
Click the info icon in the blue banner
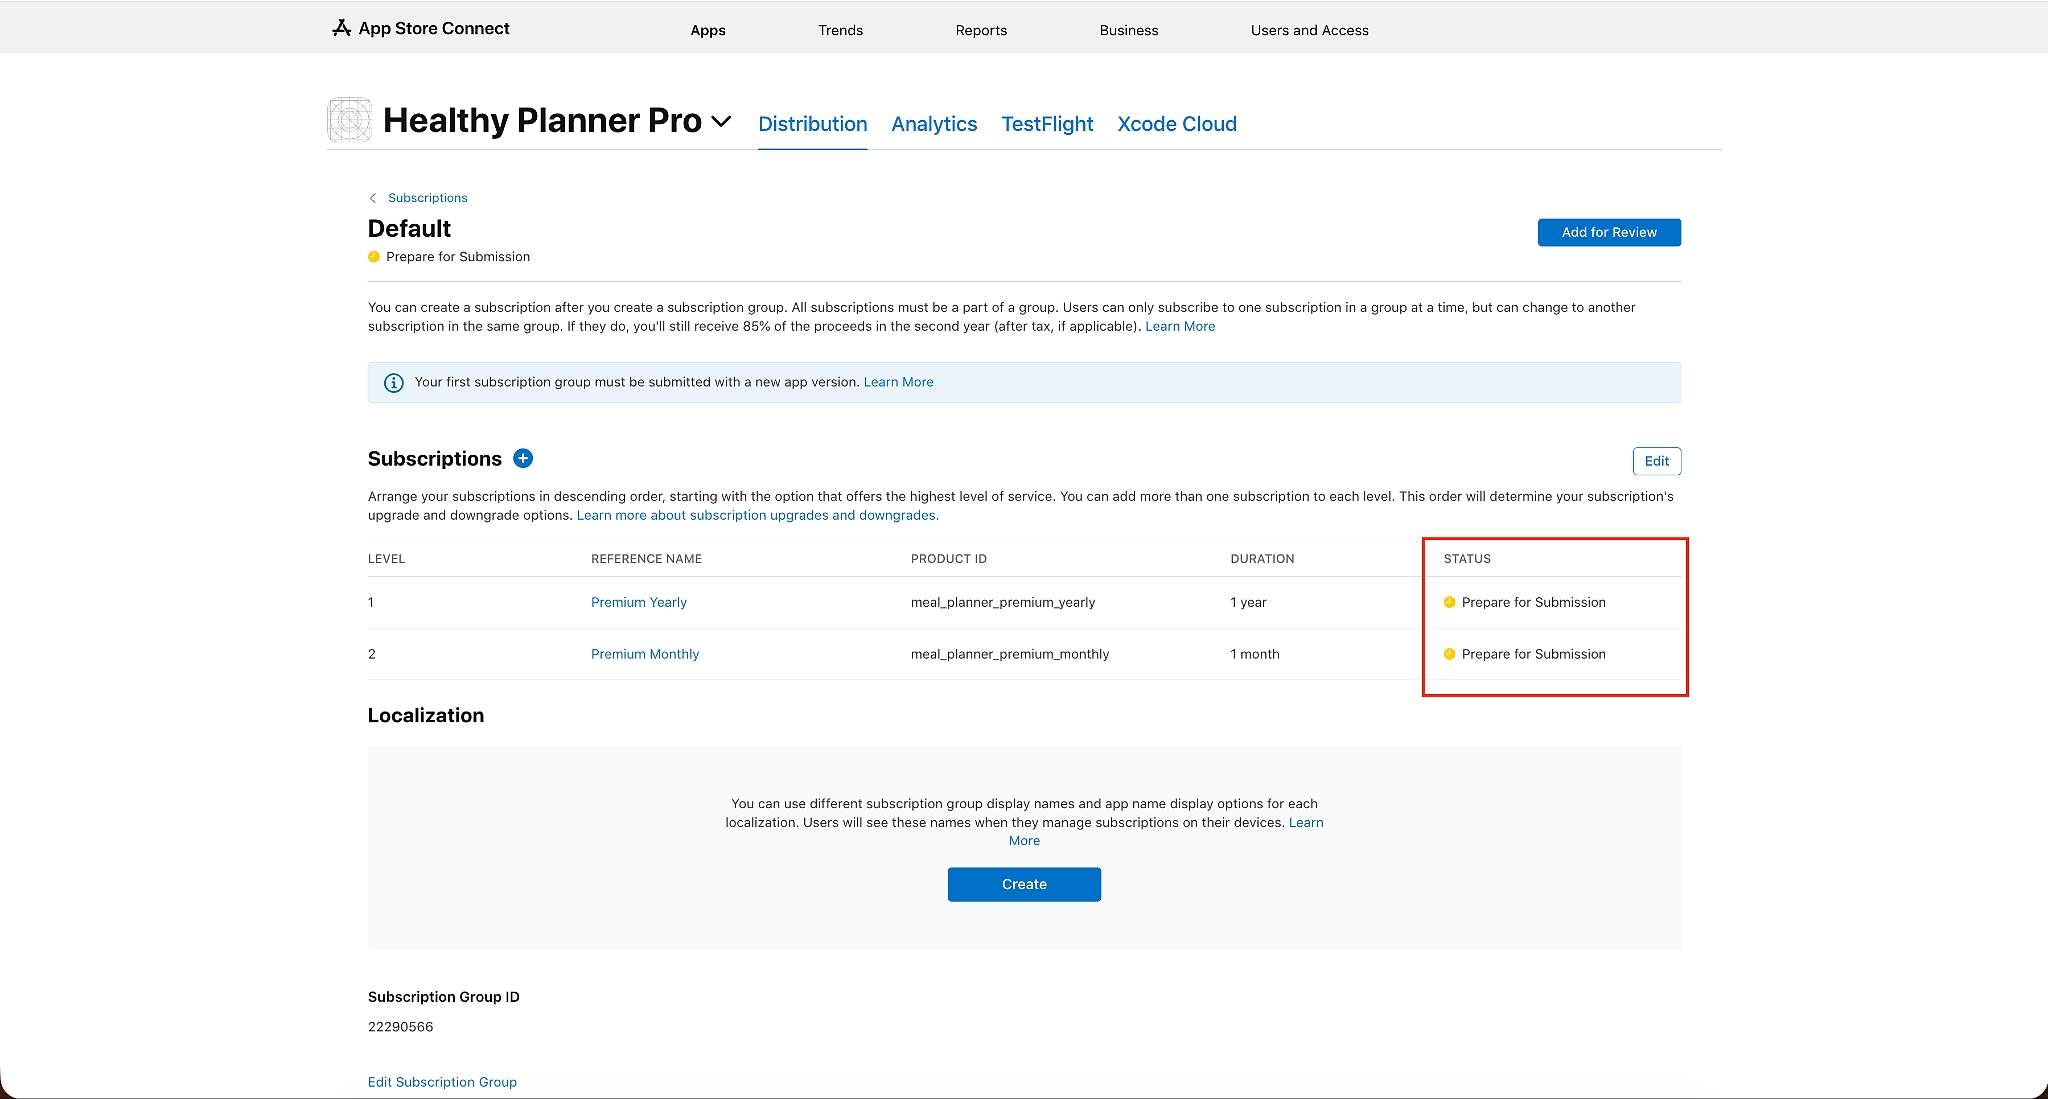(x=394, y=383)
